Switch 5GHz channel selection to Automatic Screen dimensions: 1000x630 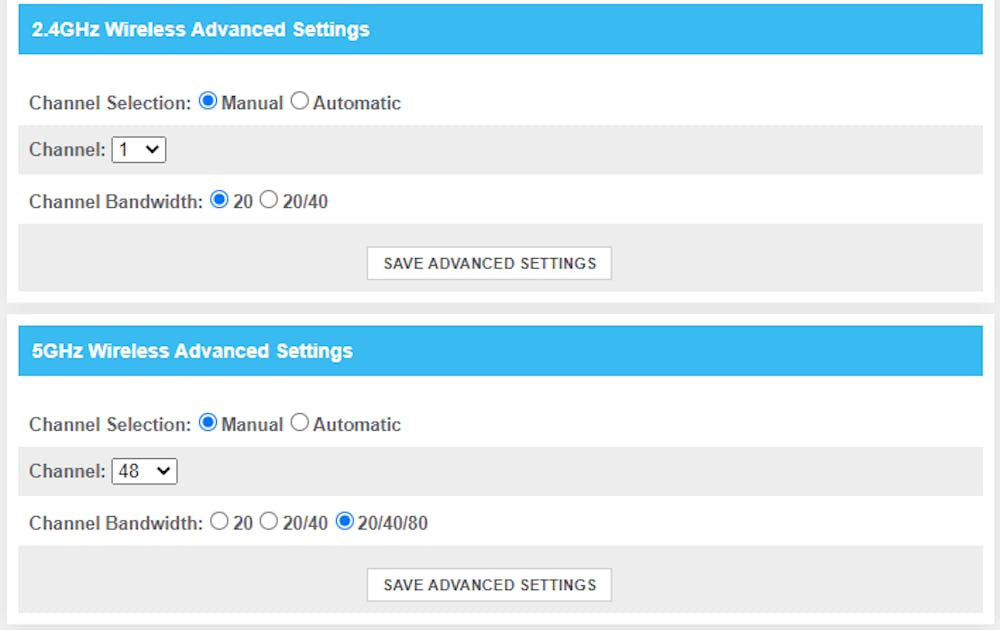point(300,423)
